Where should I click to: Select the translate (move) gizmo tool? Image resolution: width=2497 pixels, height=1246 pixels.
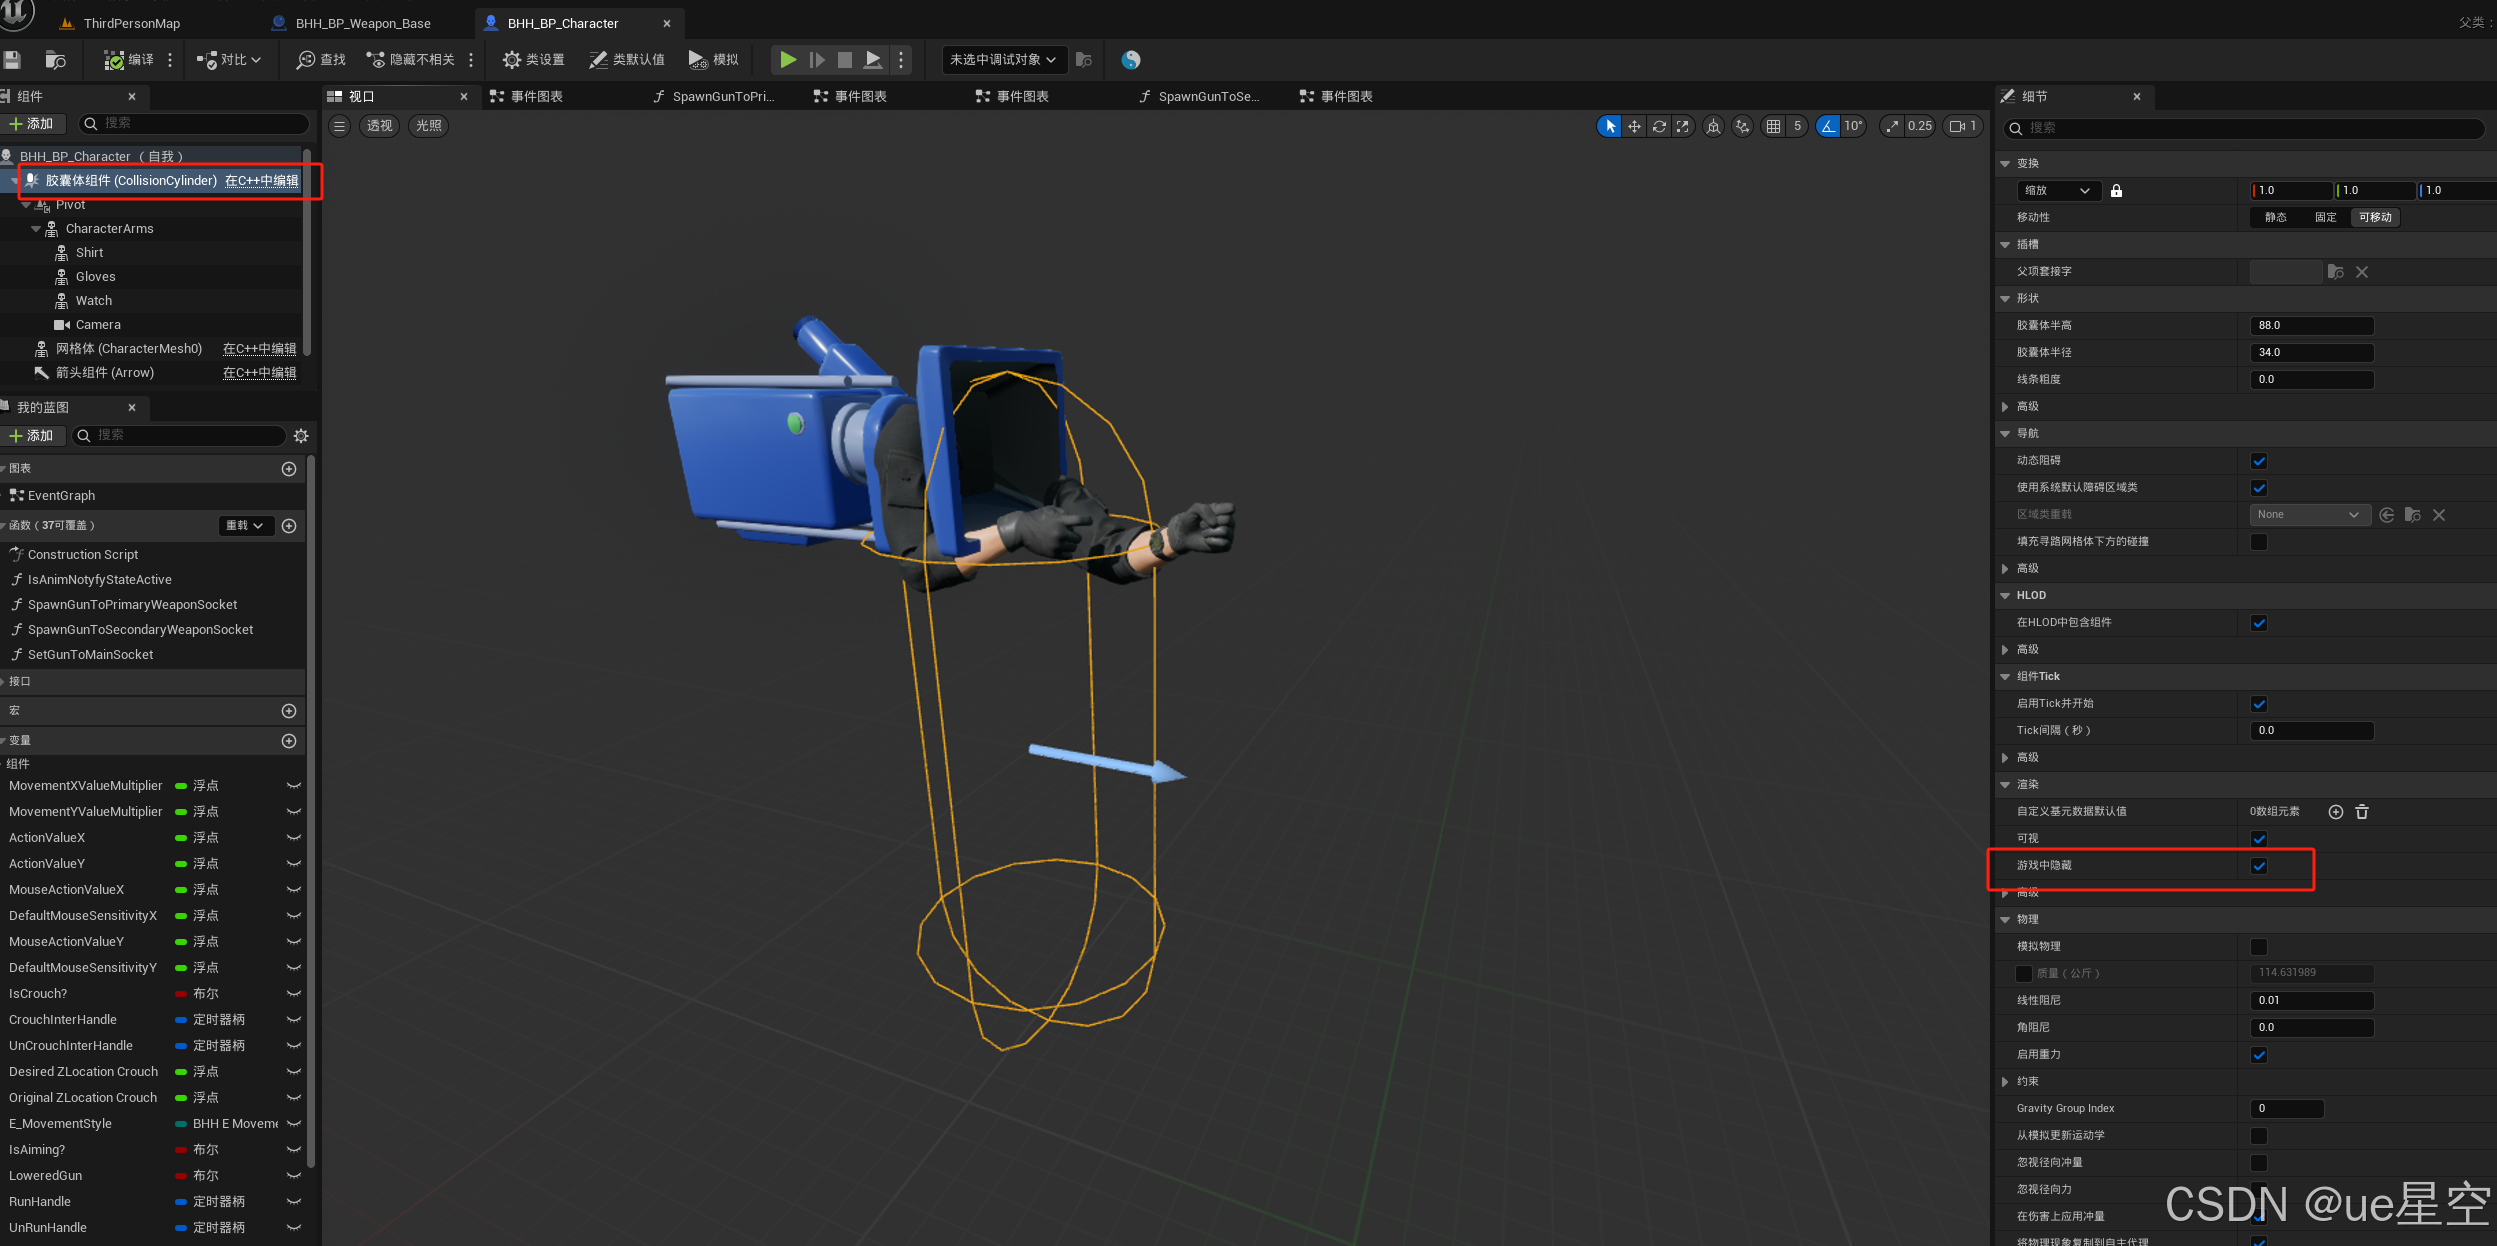1634,126
